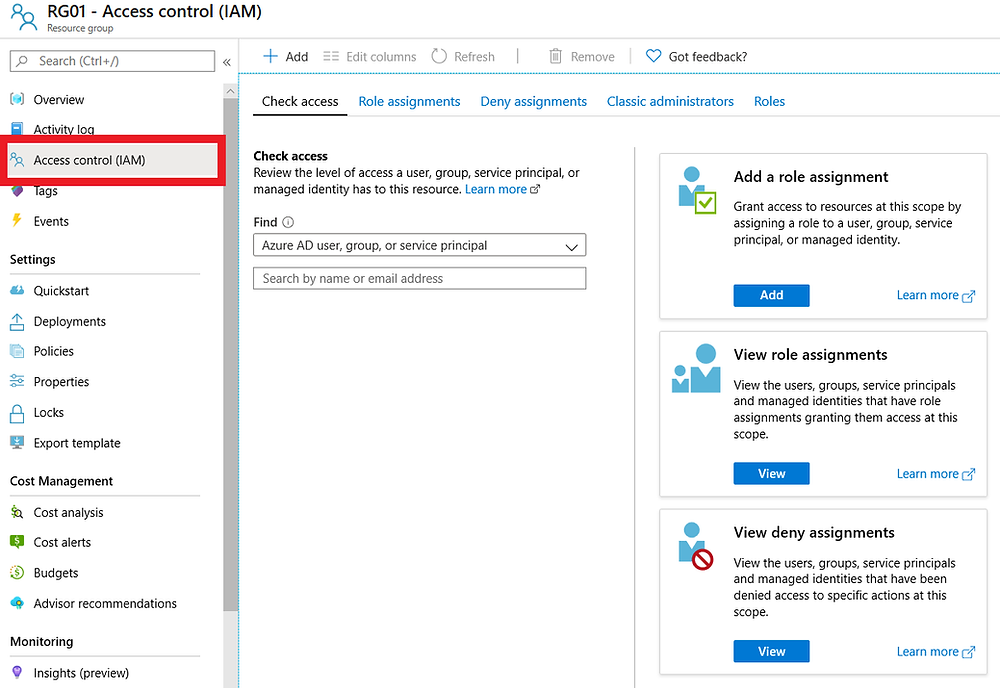Click the Properties sliders icon

tap(17, 381)
